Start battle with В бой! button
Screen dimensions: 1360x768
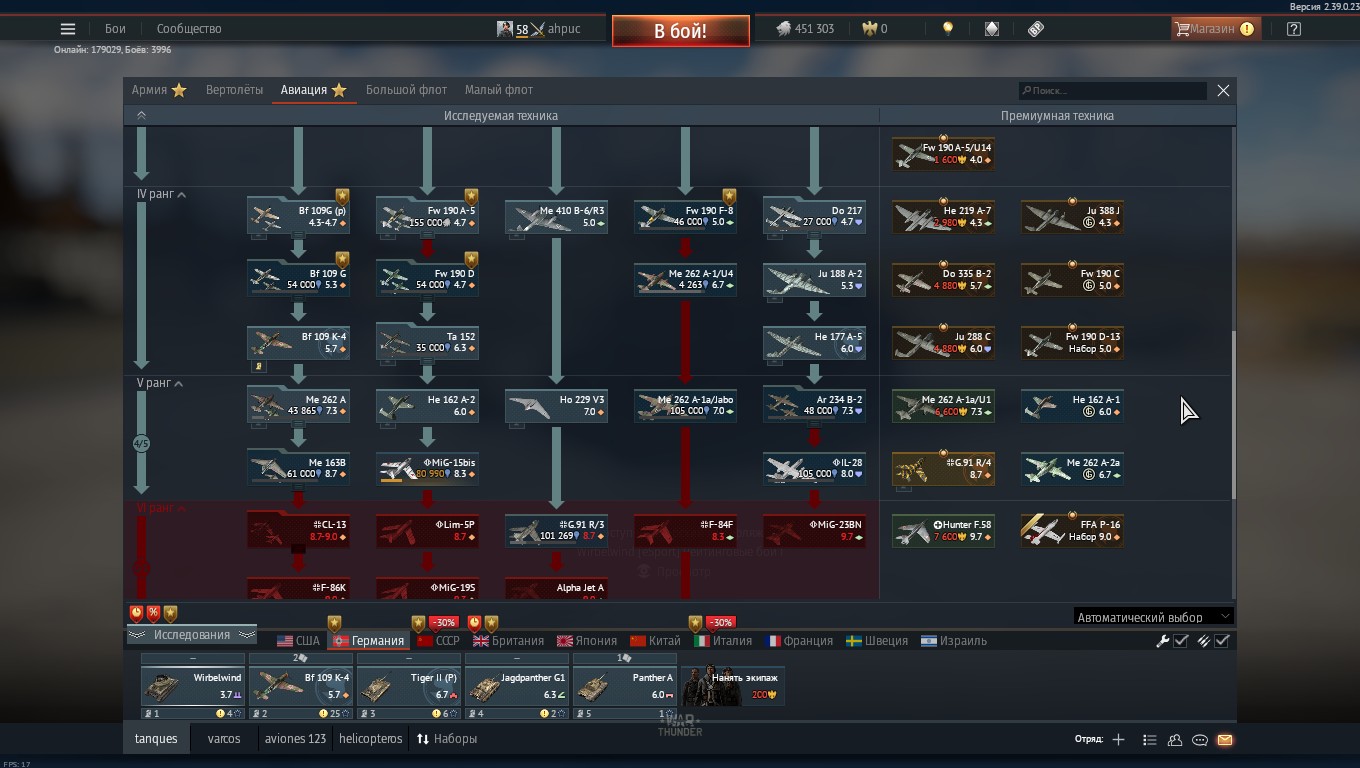[681, 31]
